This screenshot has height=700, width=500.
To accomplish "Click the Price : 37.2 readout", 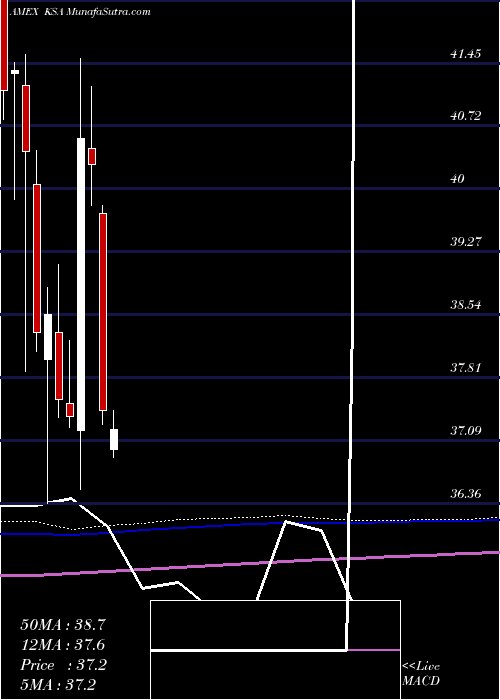I will [63, 665].
